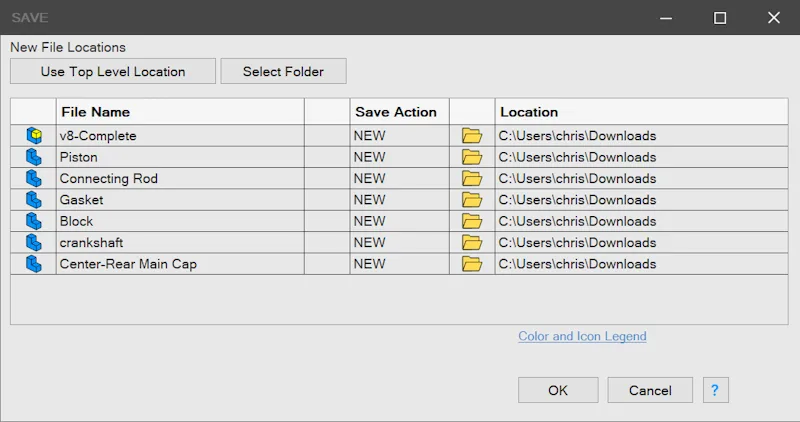Viewport: 800px width, 422px height.
Task: Open folder browser for Center-Rear Main Cap
Action: tap(472, 264)
